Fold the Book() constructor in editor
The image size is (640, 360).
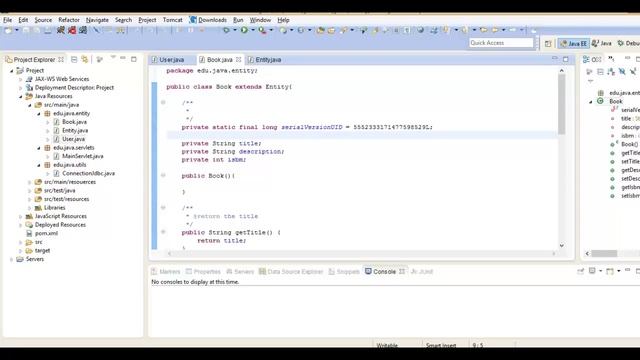tap(163, 175)
